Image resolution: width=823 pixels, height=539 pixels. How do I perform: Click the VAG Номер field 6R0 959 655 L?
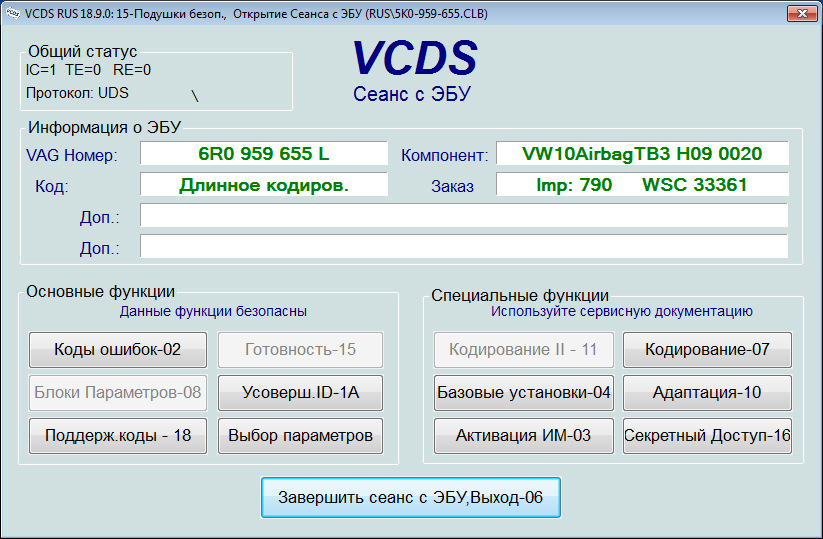(263, 154)
